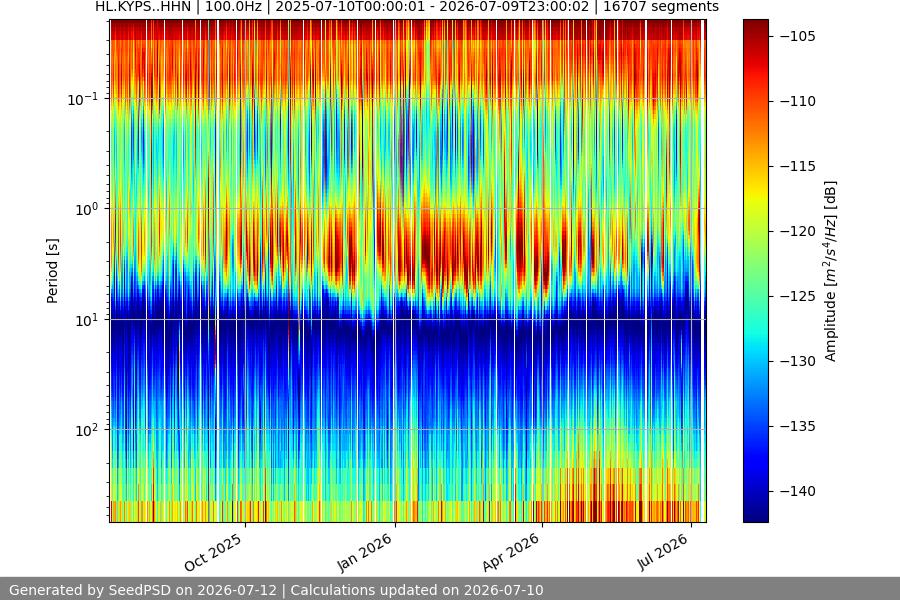Viewport: 900px width, 600px height.
Task: Click the −135 colorbar tick label
Action: (798, 426)
